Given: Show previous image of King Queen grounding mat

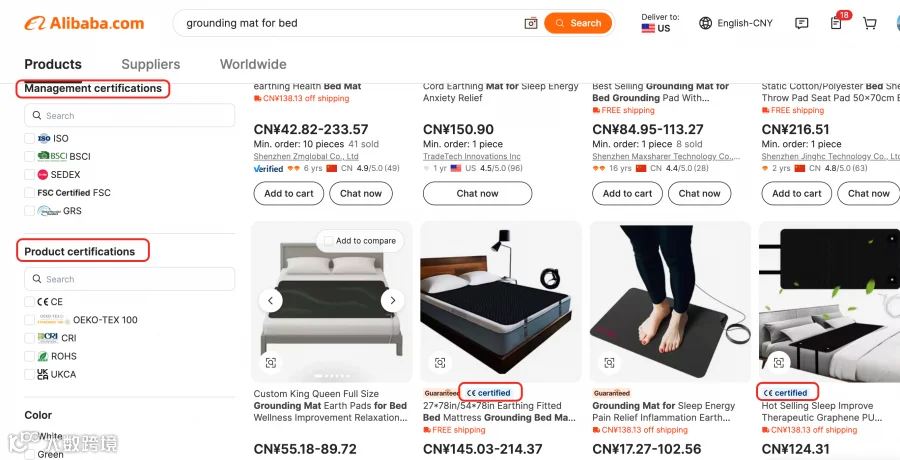Looking at the screenshot, I should [270, 300].
